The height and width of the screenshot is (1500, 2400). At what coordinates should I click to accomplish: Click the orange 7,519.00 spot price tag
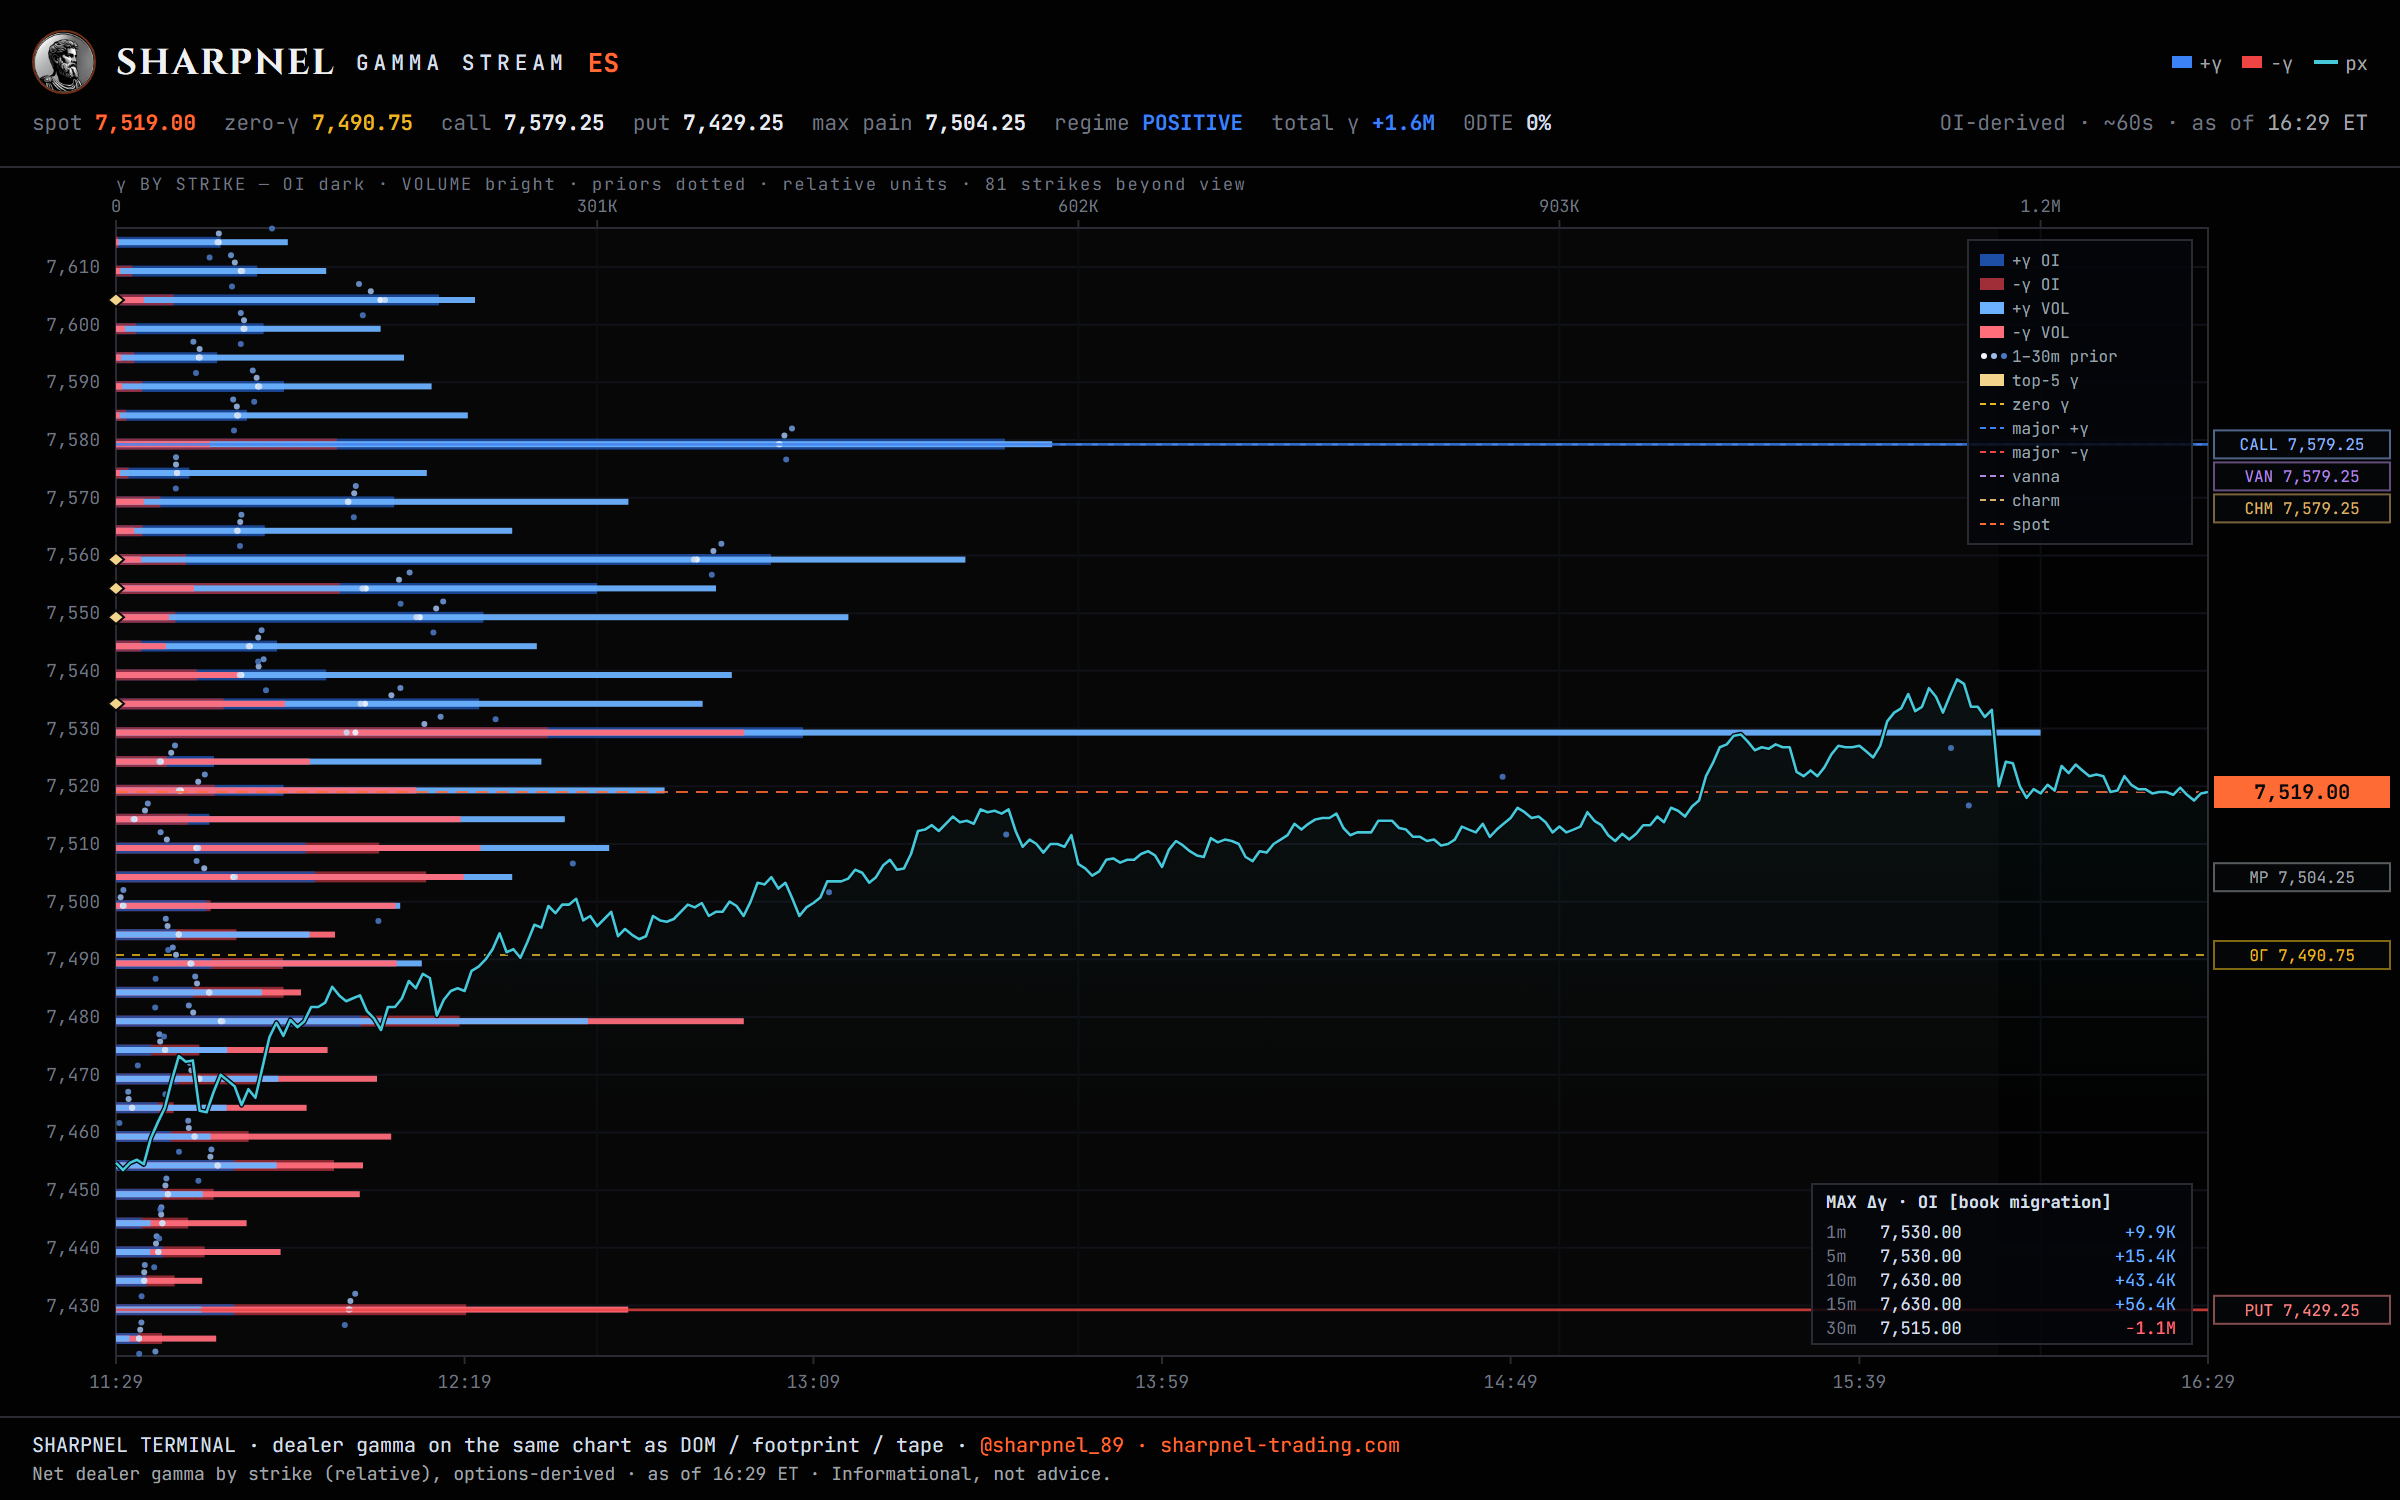pos(2302,792)
